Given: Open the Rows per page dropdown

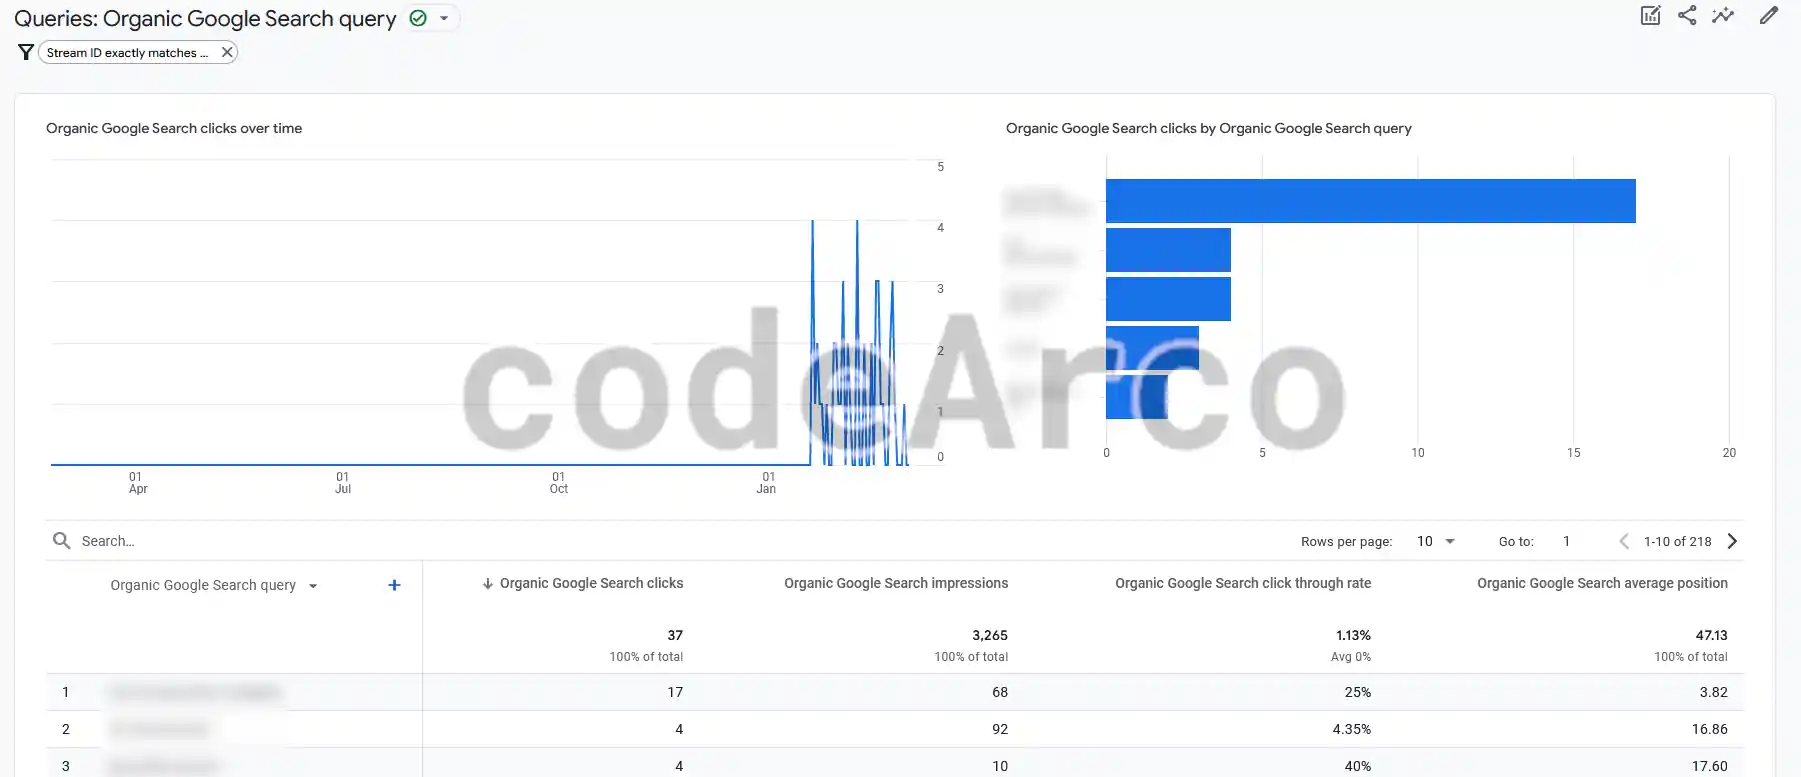Looking at the screenshot, I should tap(1435, 541).
